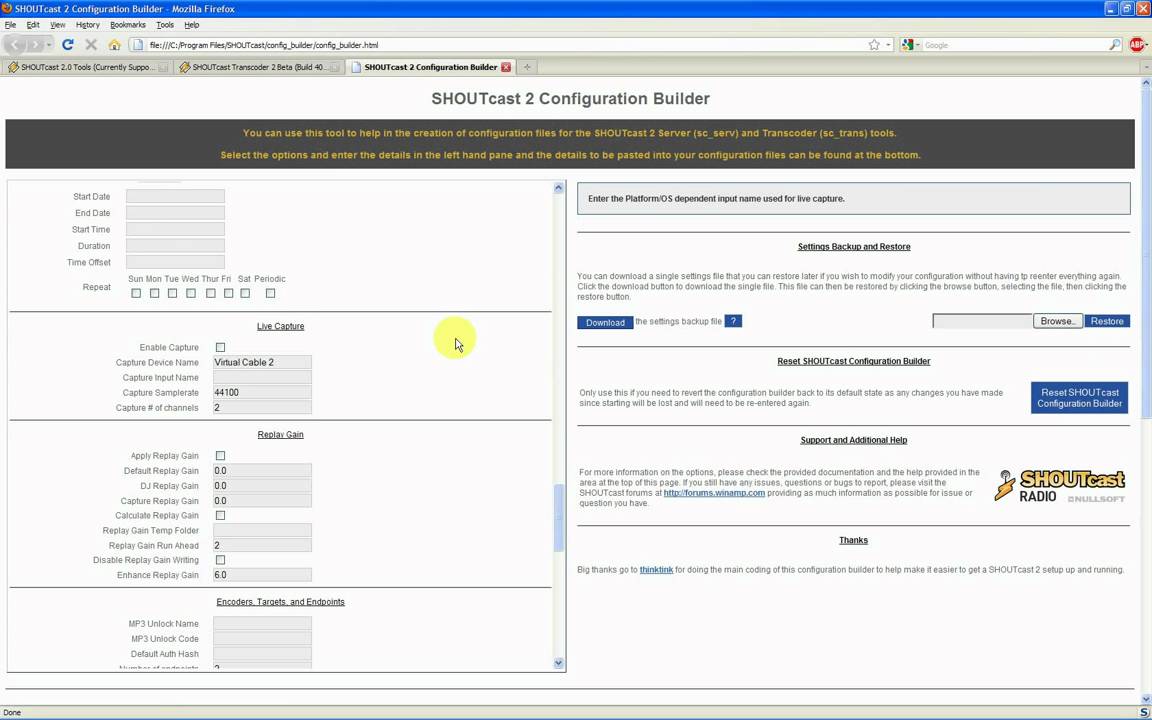Open the Bookmarks menu
The width and height of the screenshot is (1152, 720).
[x=128, y=25]
